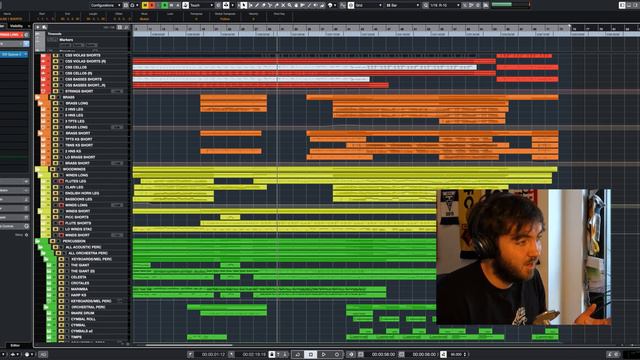The width and height of the screenshot is (640, 360).
Task: Open the 1/16 quantize preset dropdown
Action: [x=445, y=5]
